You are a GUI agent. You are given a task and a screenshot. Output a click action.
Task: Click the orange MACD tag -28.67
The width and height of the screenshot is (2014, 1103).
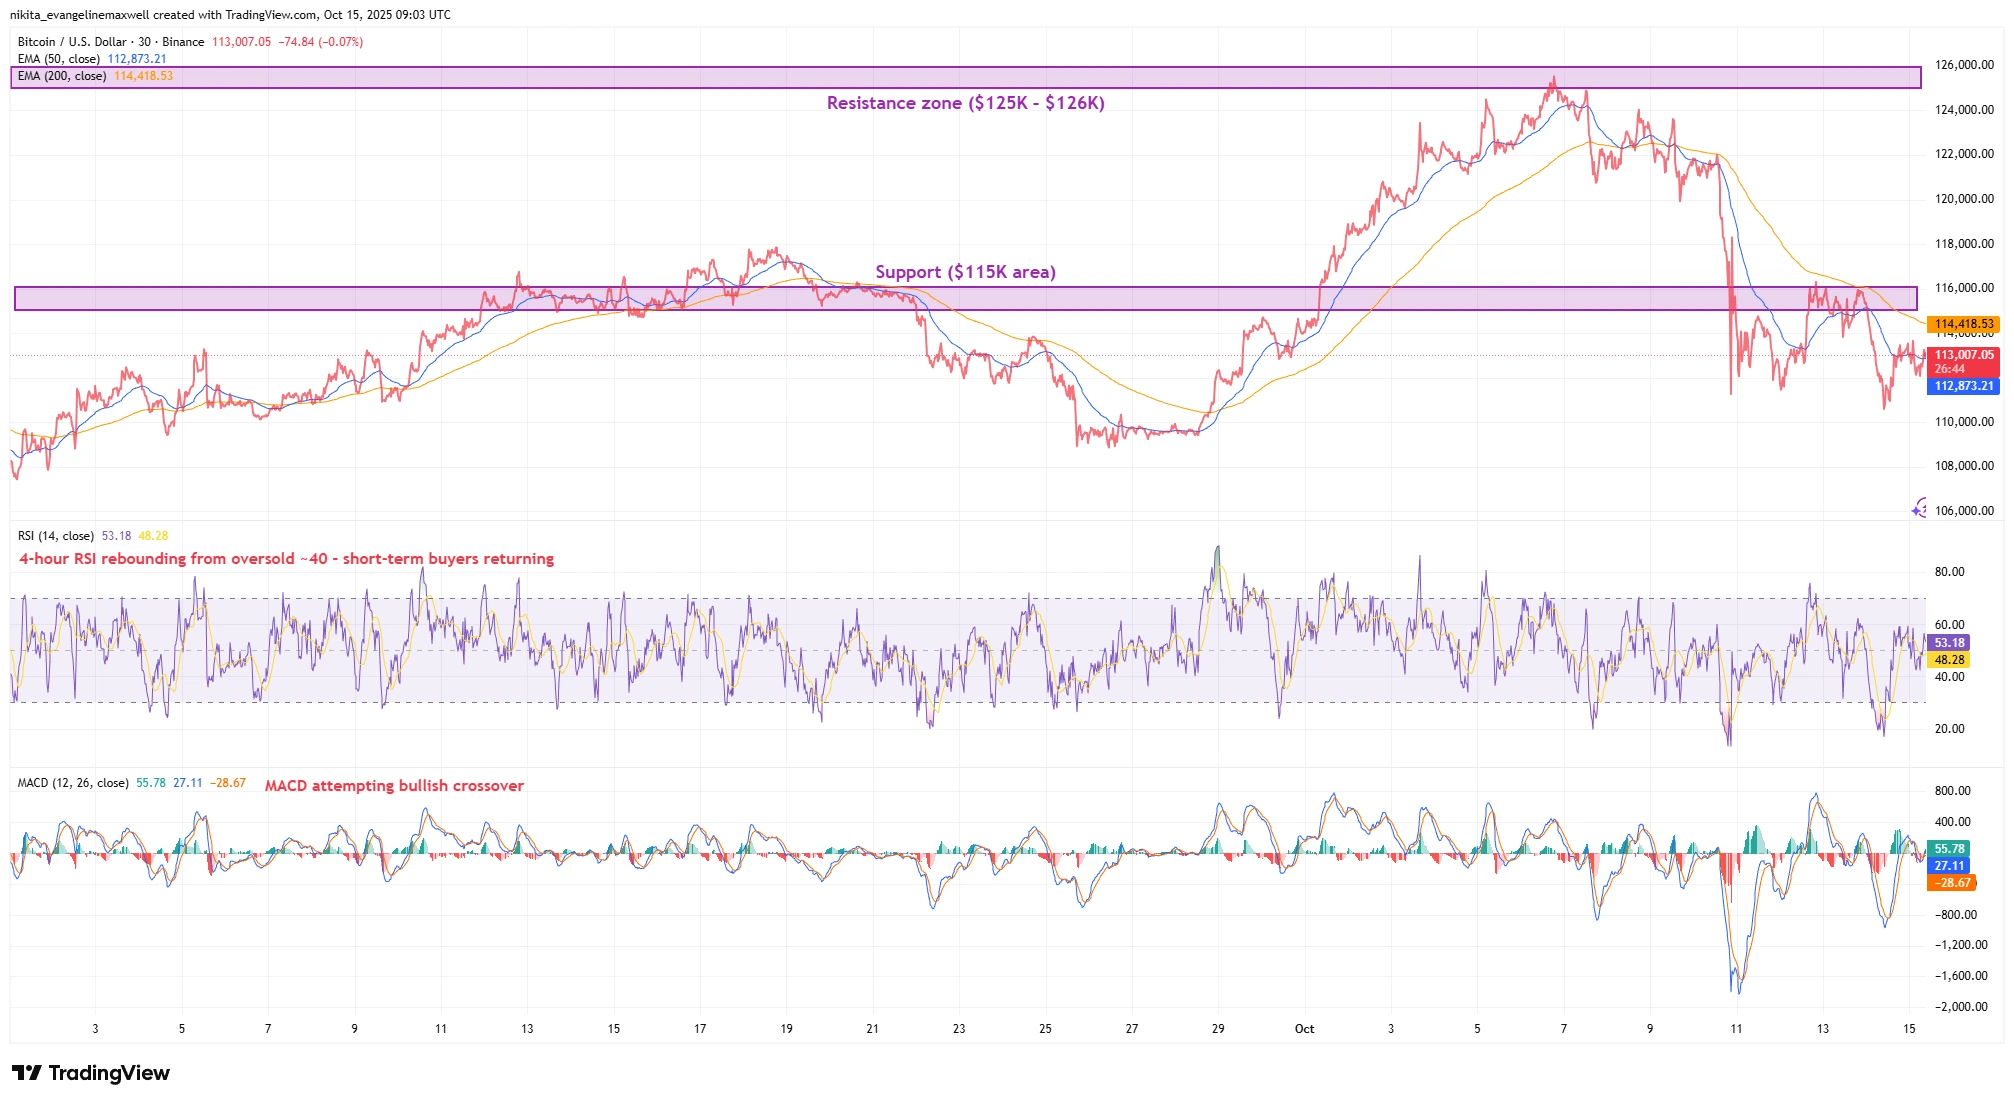tap(1952, 883)
